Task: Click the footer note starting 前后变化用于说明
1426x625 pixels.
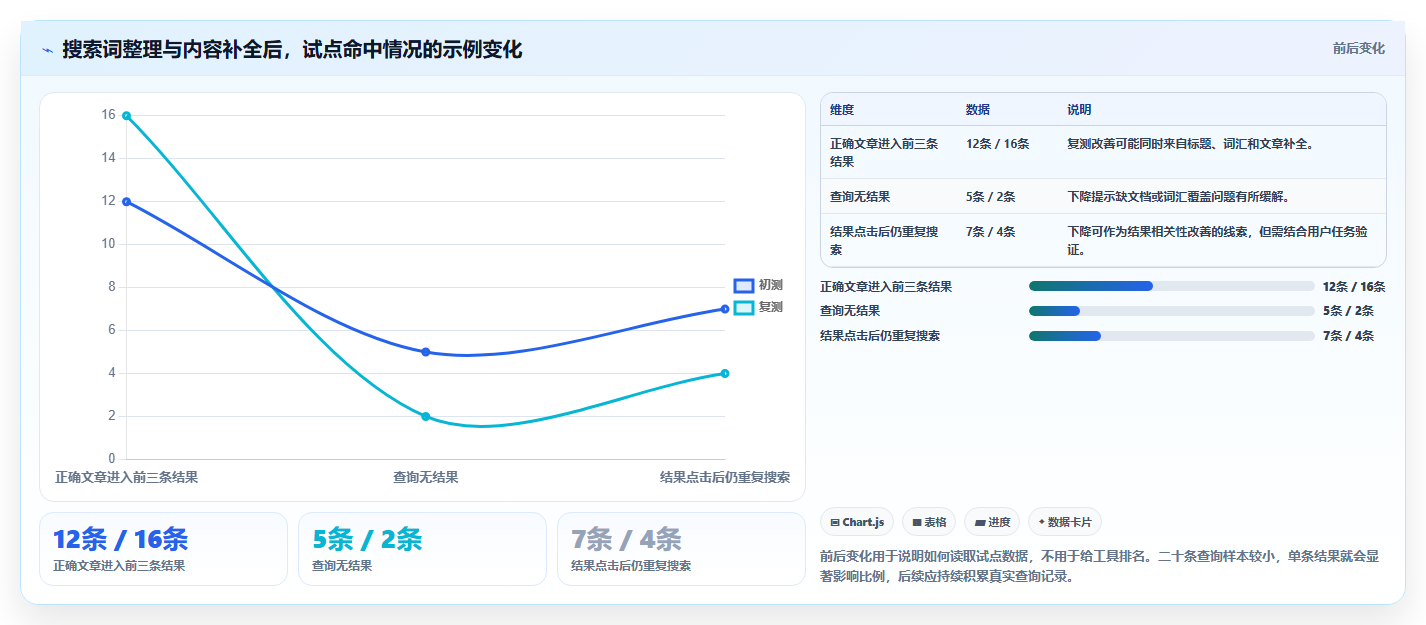Action: [x=1099, y=566]
